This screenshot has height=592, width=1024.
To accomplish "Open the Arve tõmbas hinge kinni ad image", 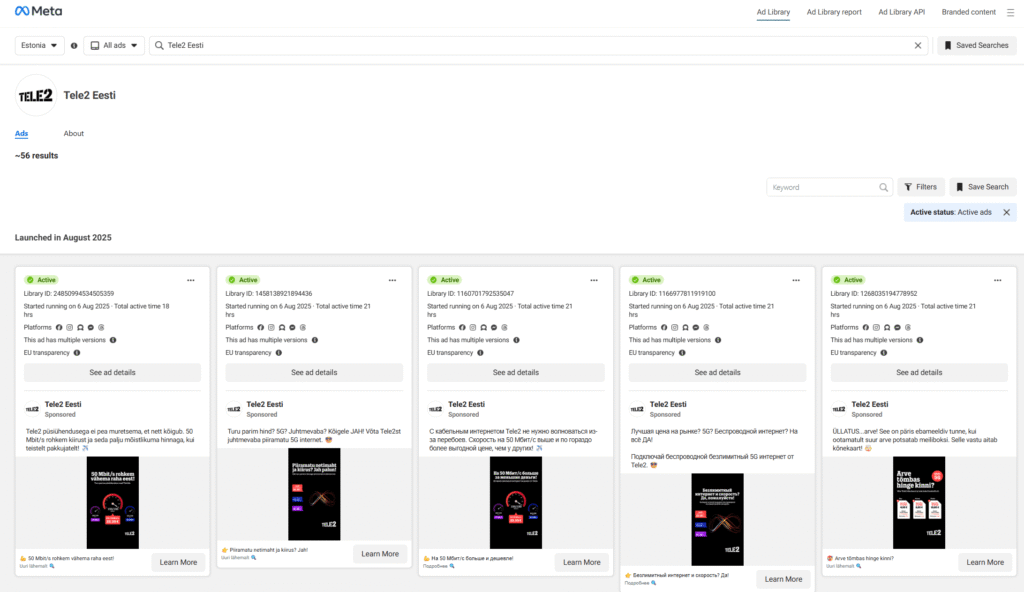I will [919, 502].
